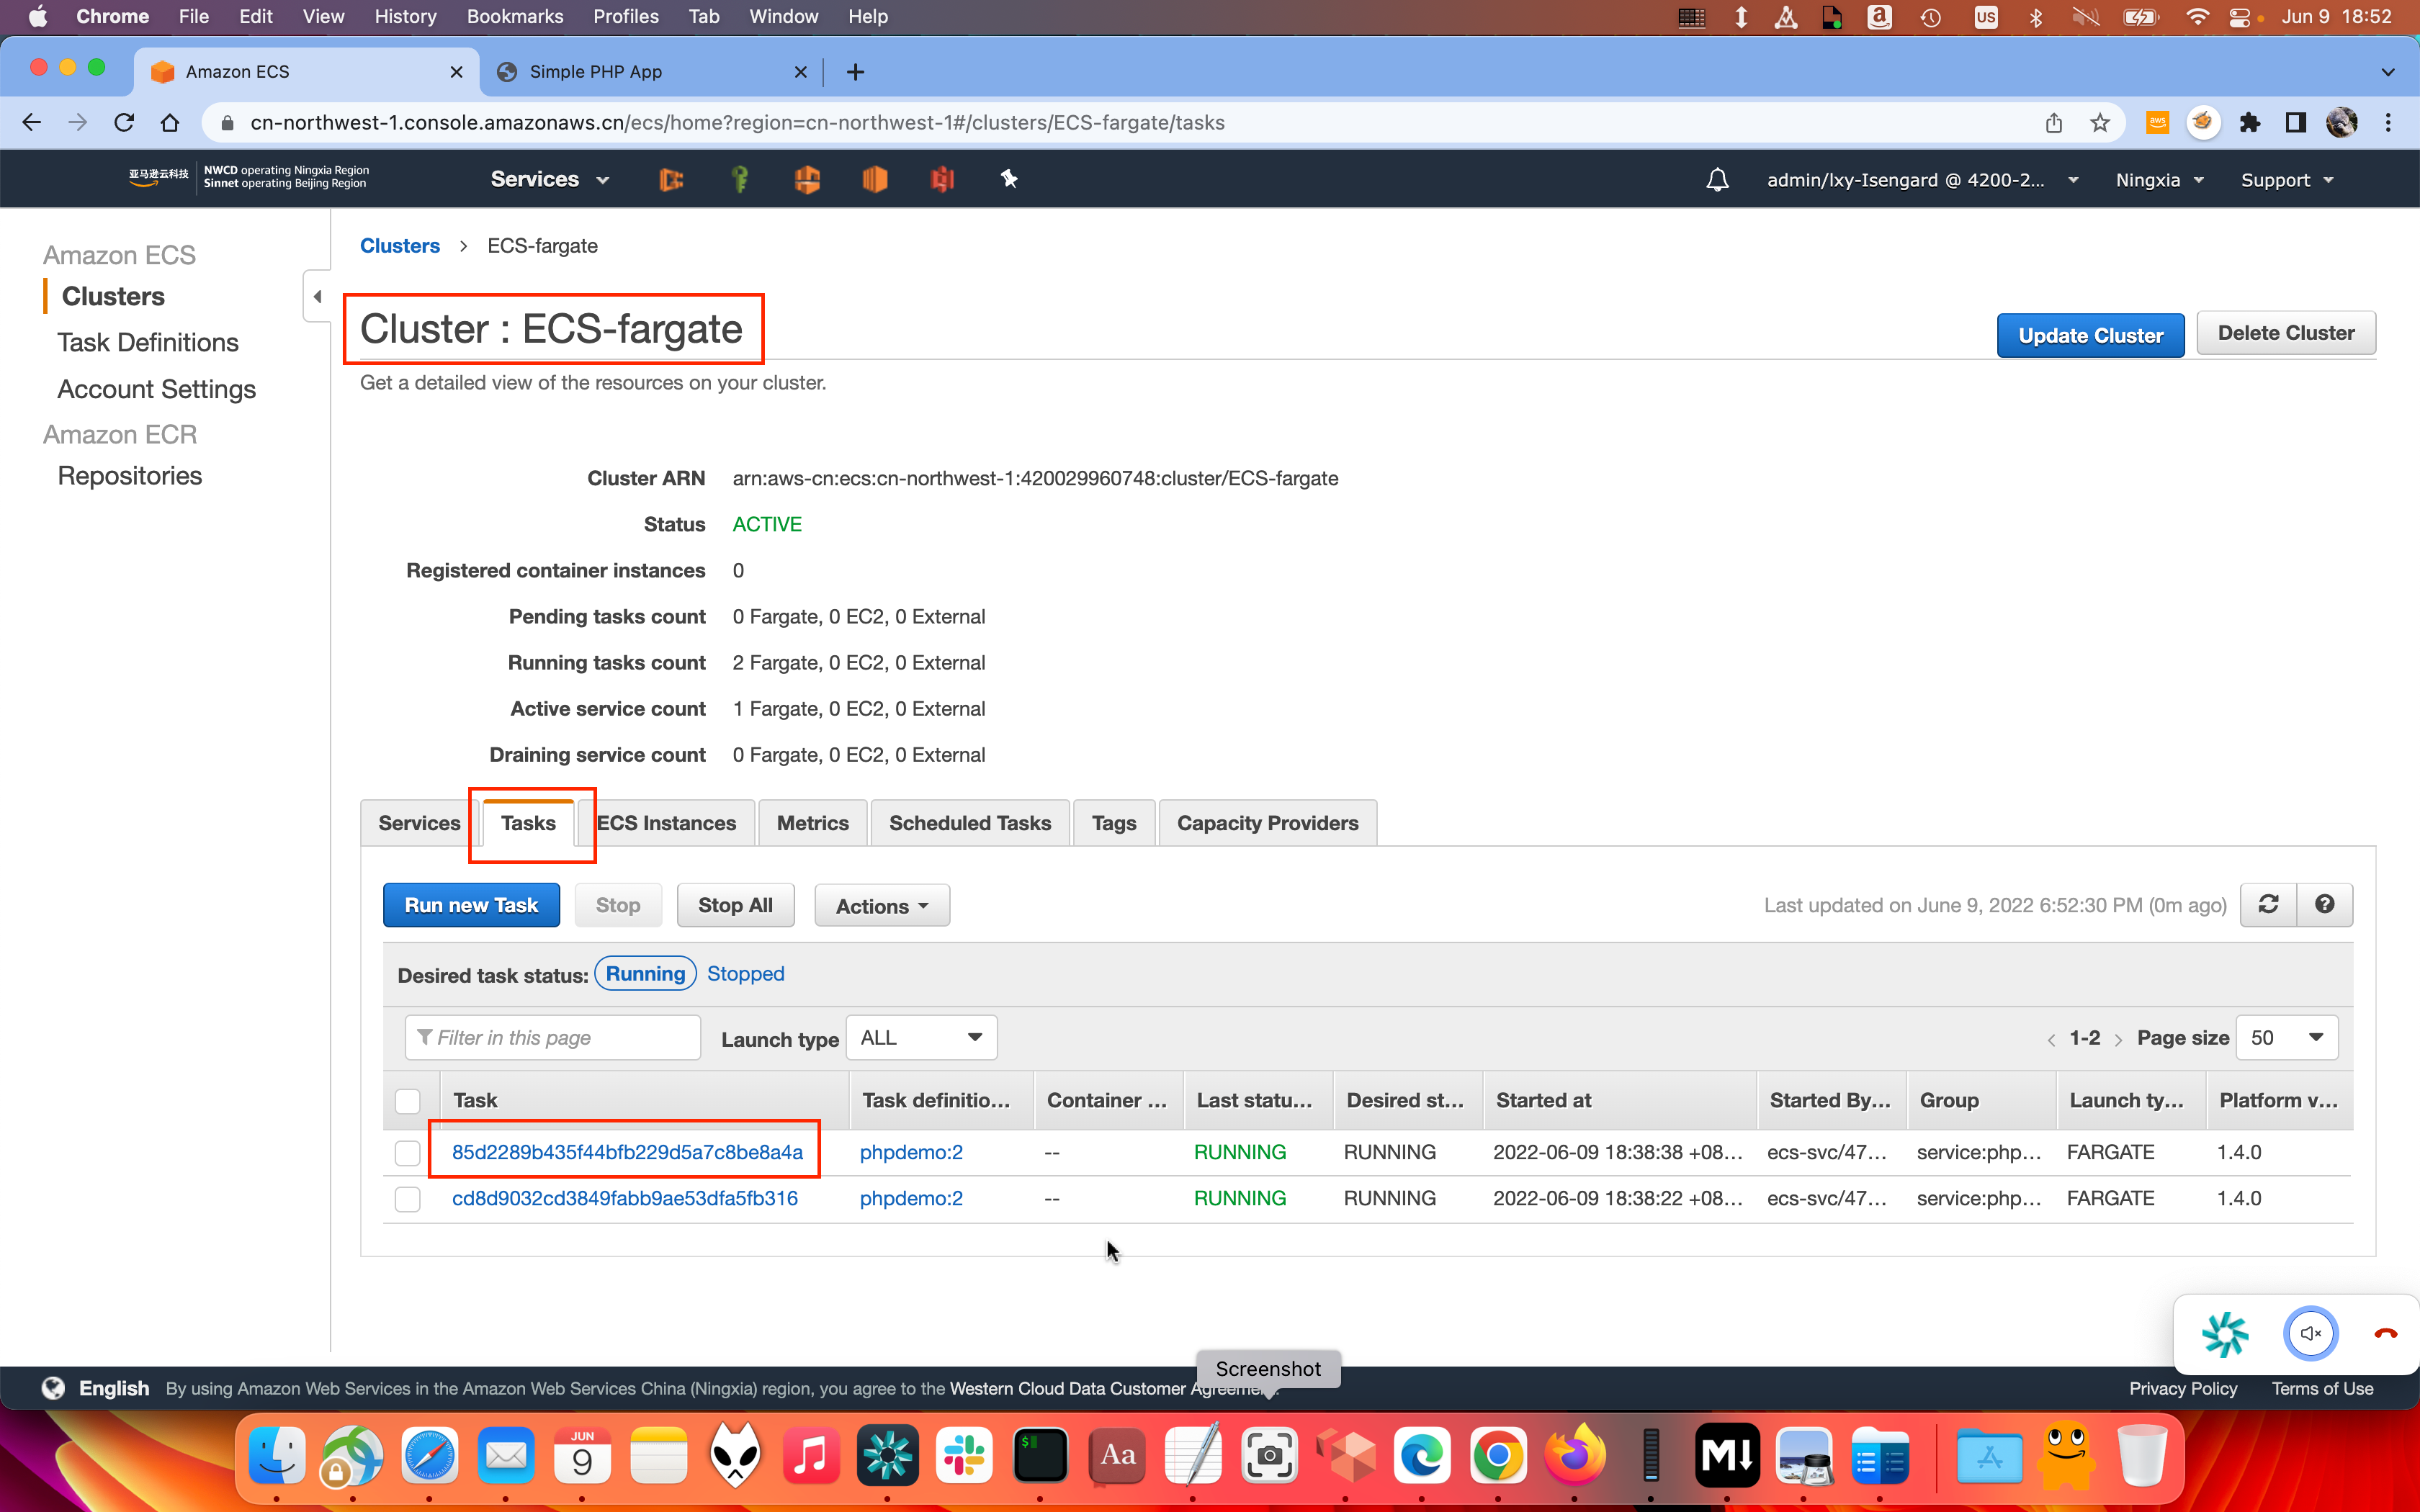Expand the admin account dropdown
The width and height of the screenshot is (2420, 1512).
pos(1922,180)
